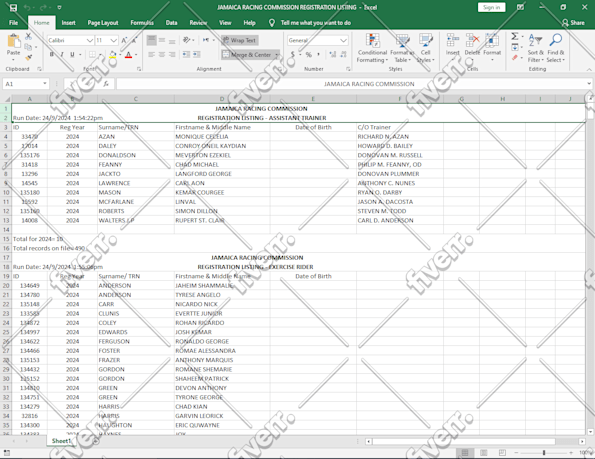Click the Format Painter brush icon
The width and height of the screenshot is (595, 459).
[28, 57]
